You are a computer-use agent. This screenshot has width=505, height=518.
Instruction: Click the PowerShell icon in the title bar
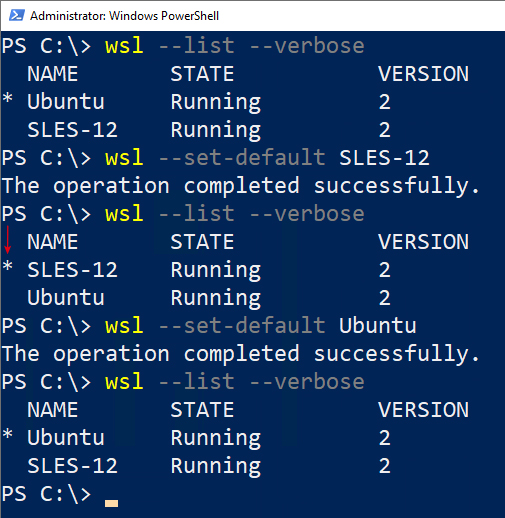(x=16, y=15)
